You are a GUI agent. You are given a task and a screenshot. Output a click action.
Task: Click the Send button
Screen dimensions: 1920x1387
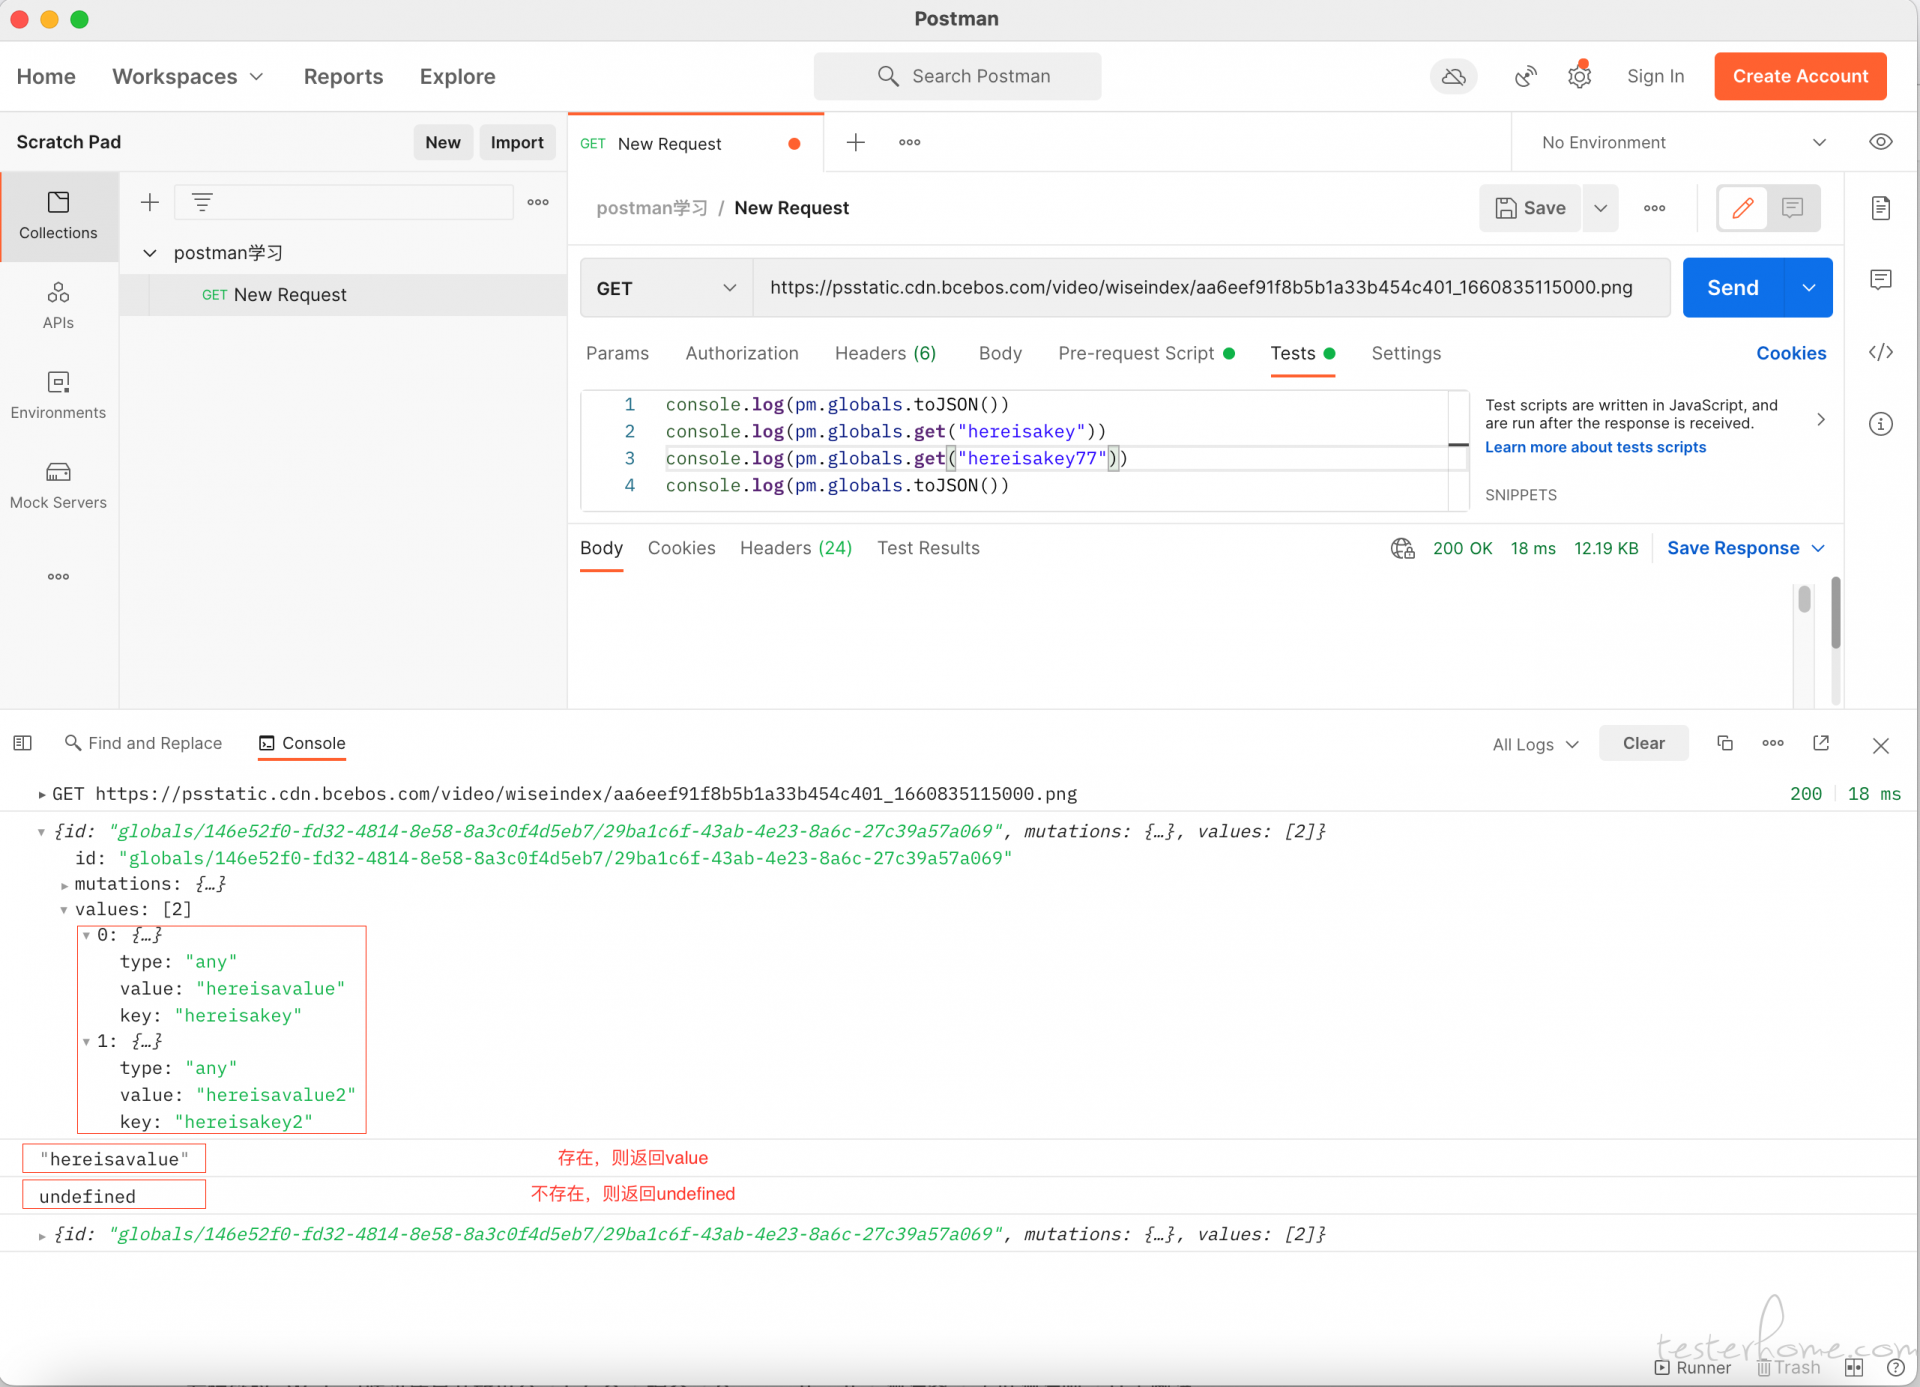click(1733, 288)
